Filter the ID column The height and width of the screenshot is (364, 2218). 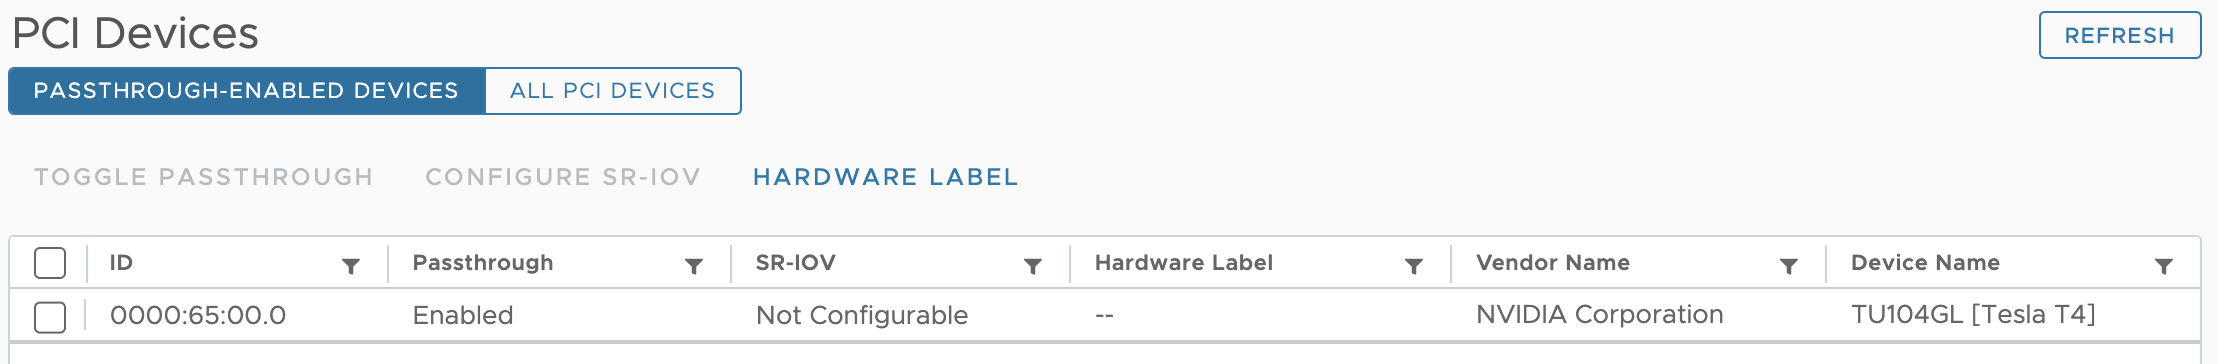pos(351,266)
